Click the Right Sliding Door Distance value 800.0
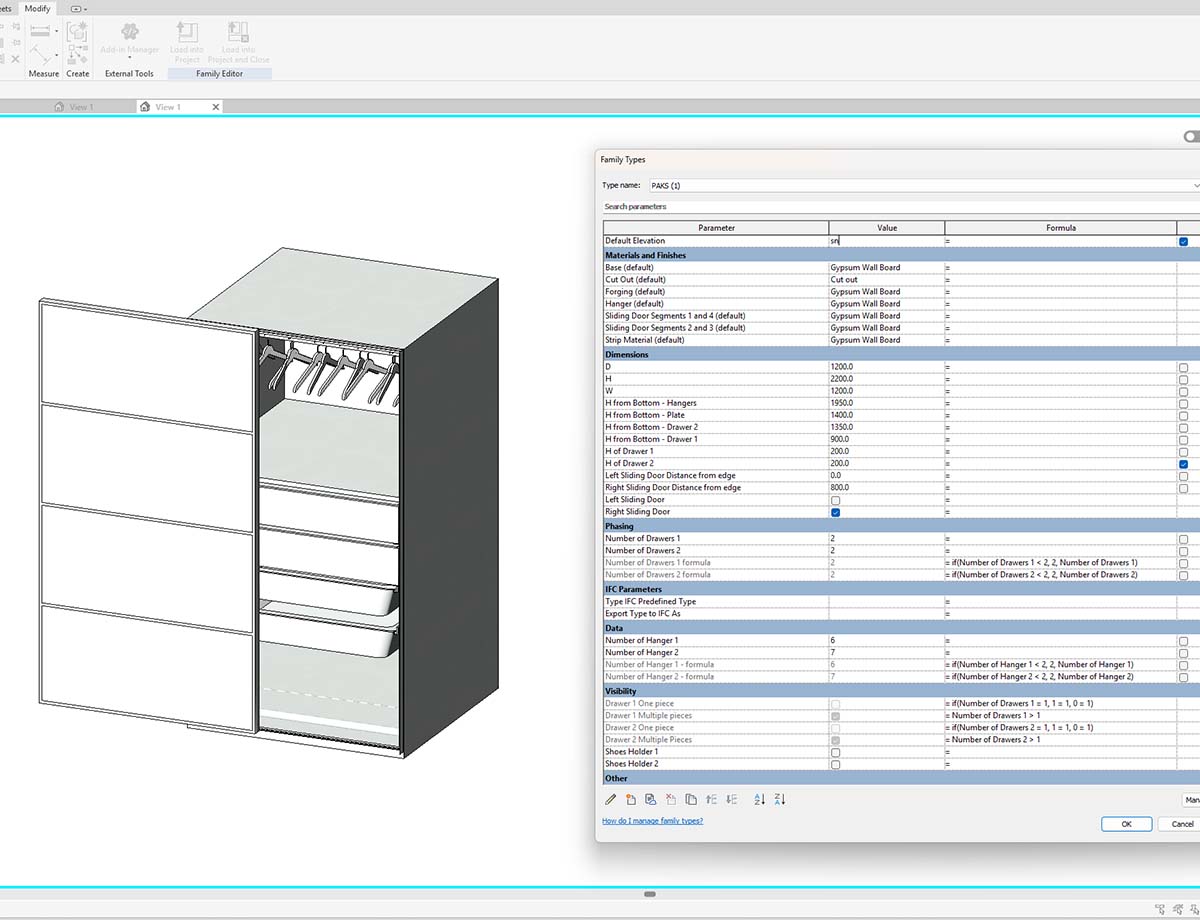 [x=887, y=488]
